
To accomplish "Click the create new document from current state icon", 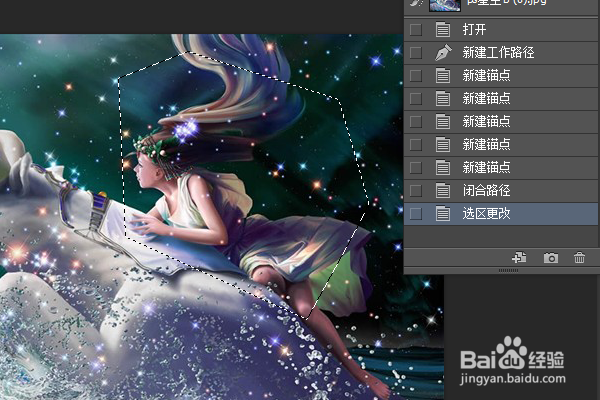I will (519, 258).
